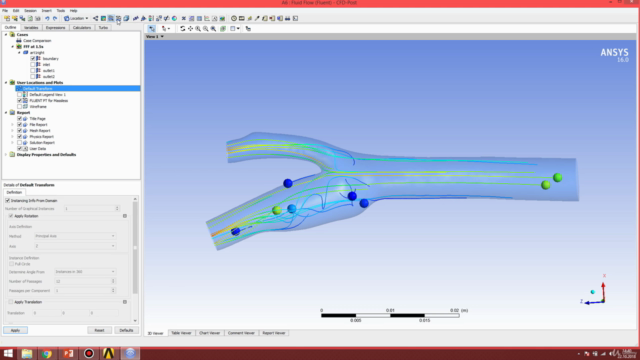Click the Pan view icon in viewer toolbar

[x=190, y=29]
